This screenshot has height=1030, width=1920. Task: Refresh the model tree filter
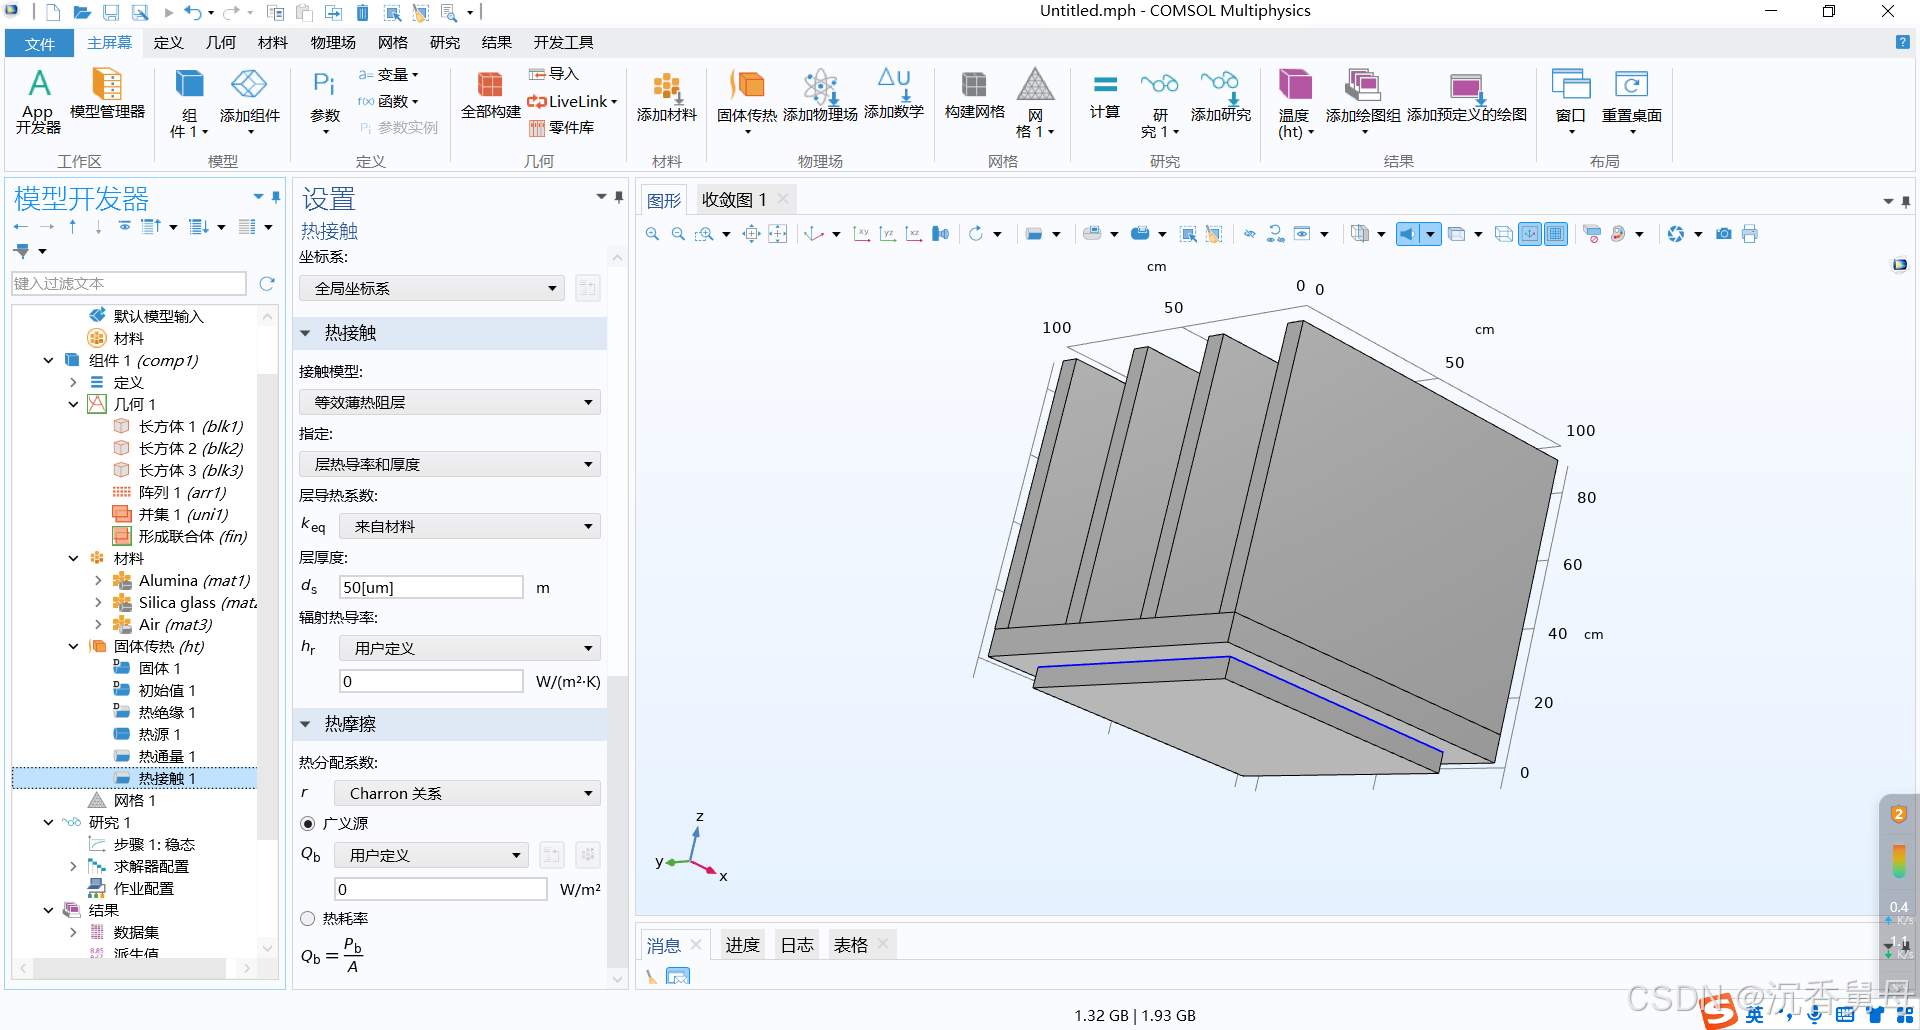(267, 284)
